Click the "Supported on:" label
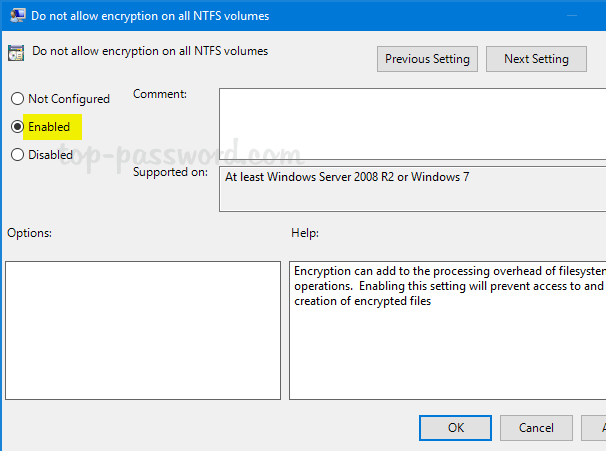This screenshot has width=606, height=451. click(x=170, y=172)
